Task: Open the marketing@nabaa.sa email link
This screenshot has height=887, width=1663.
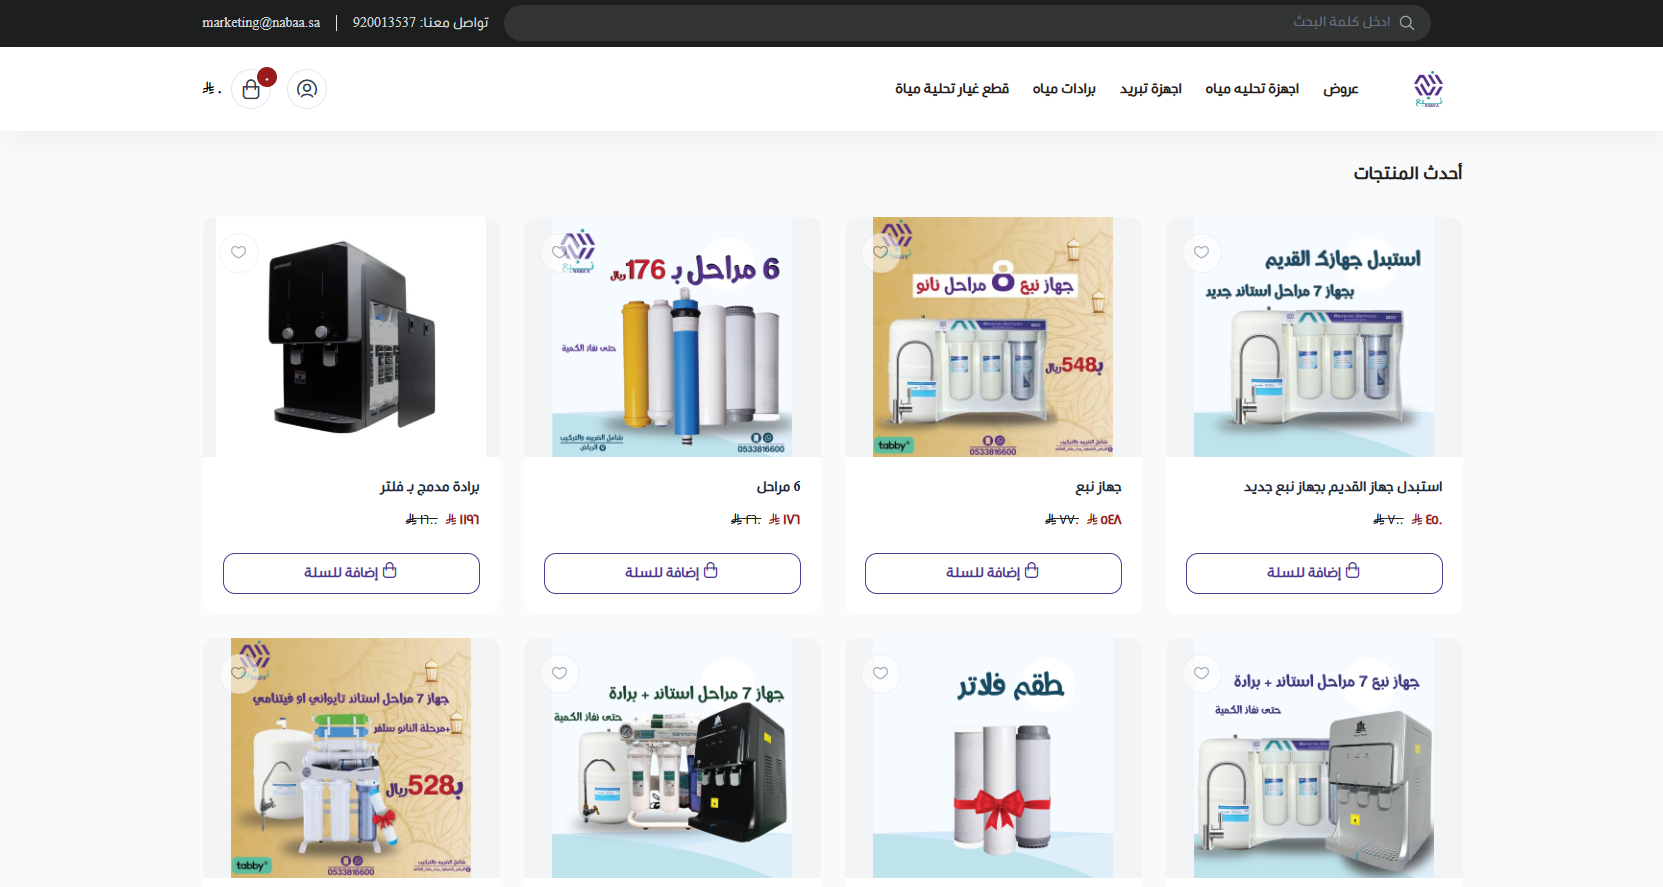Action: pyautogui.click(x=261, y=22)
